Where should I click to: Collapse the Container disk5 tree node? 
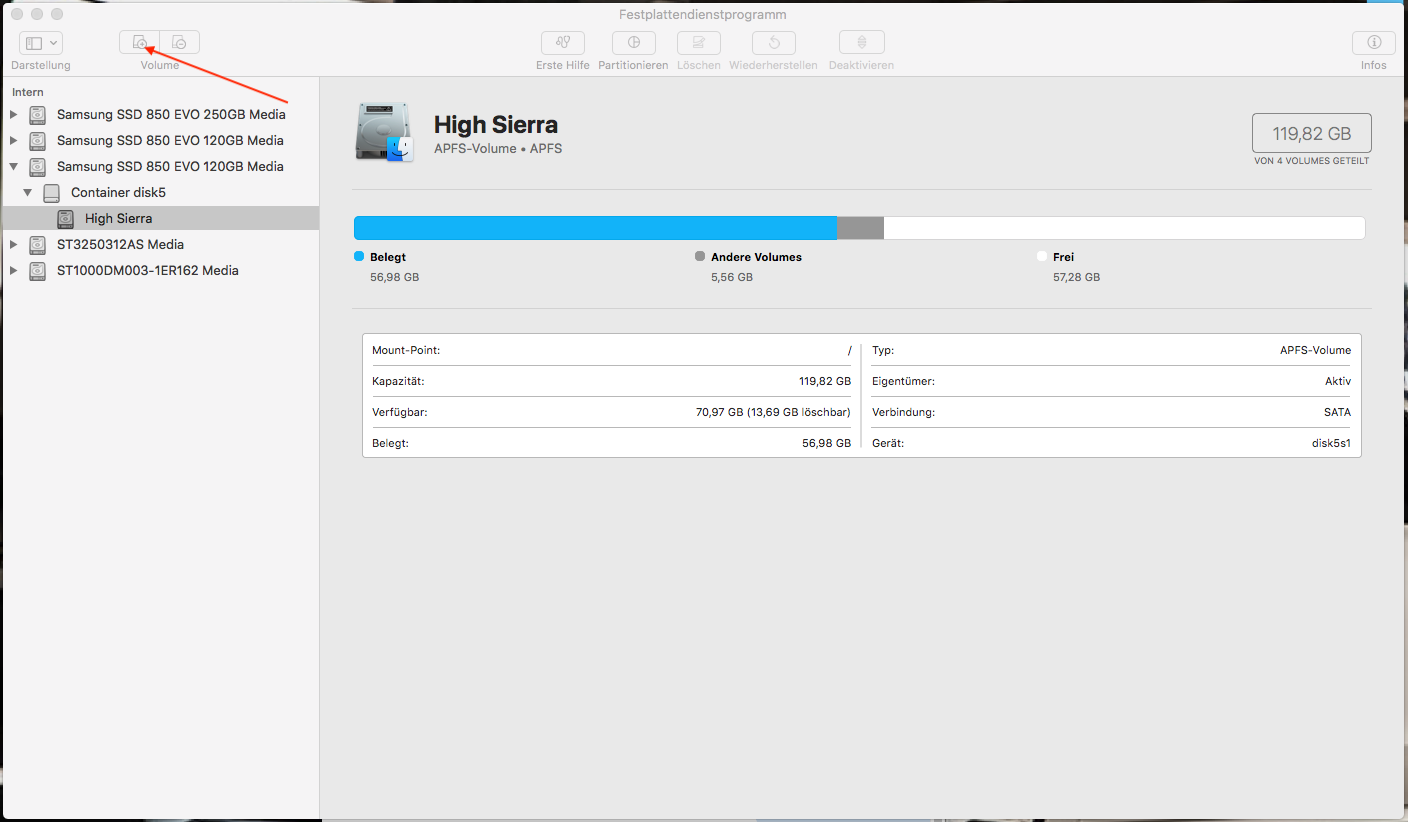coord(27,192)
